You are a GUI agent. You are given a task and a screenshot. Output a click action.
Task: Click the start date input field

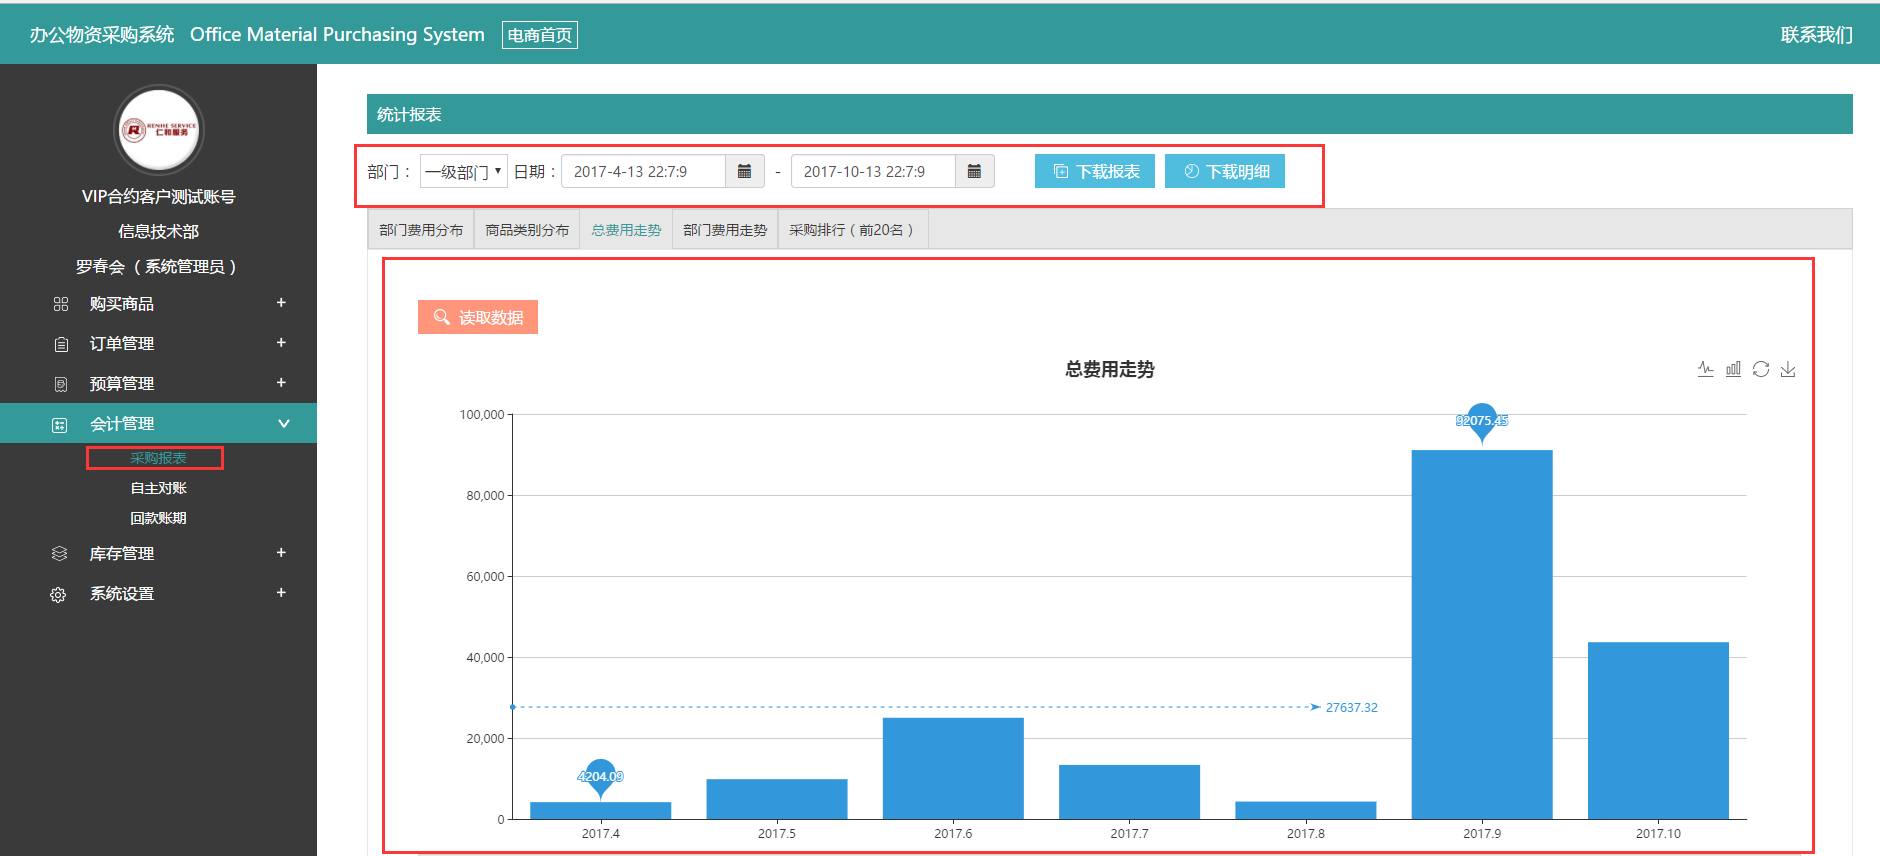[x=643, y=171]
